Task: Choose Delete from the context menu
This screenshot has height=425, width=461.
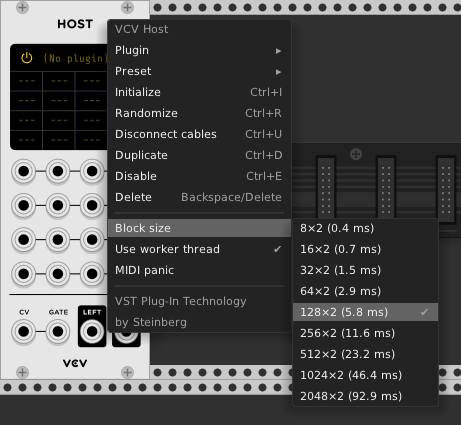Action: pyautogui.click(x=199, y=197)
